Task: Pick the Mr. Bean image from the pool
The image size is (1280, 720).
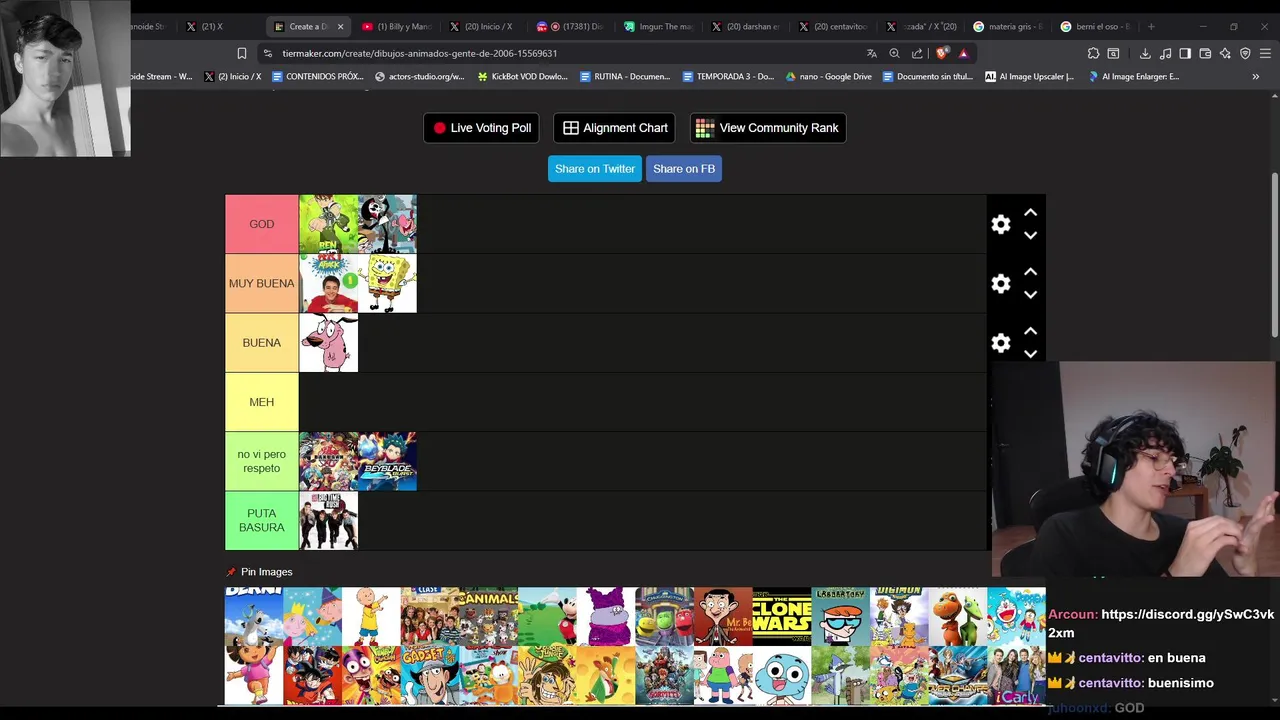Action: coord(723,616)
